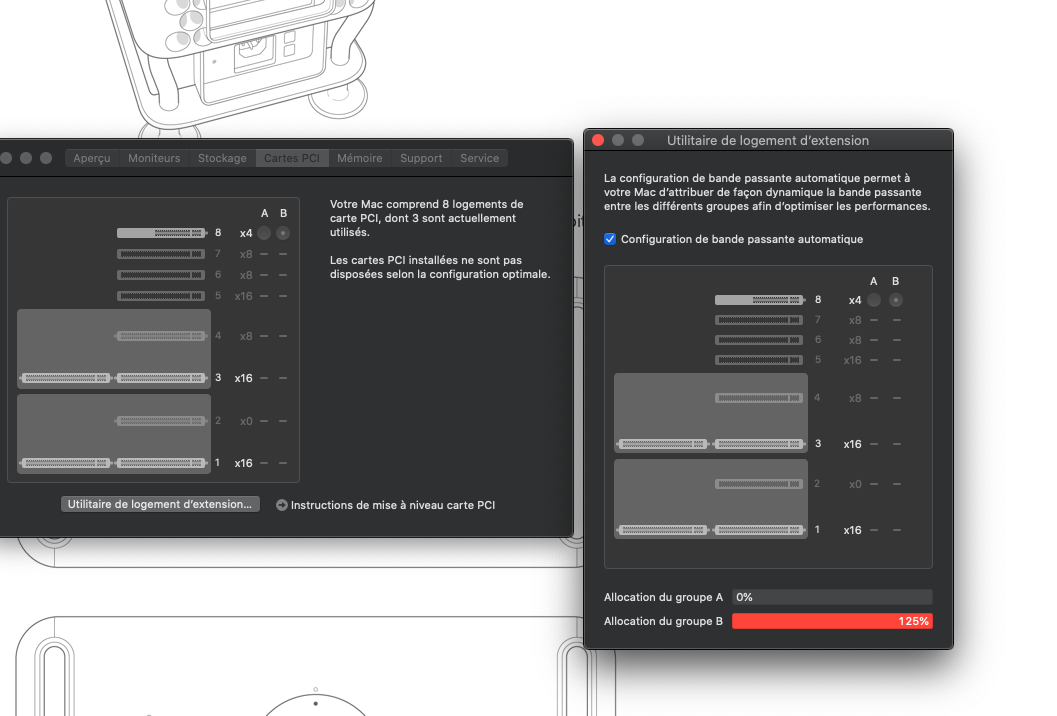Open the Aperçu tab

tap(92, 158)
